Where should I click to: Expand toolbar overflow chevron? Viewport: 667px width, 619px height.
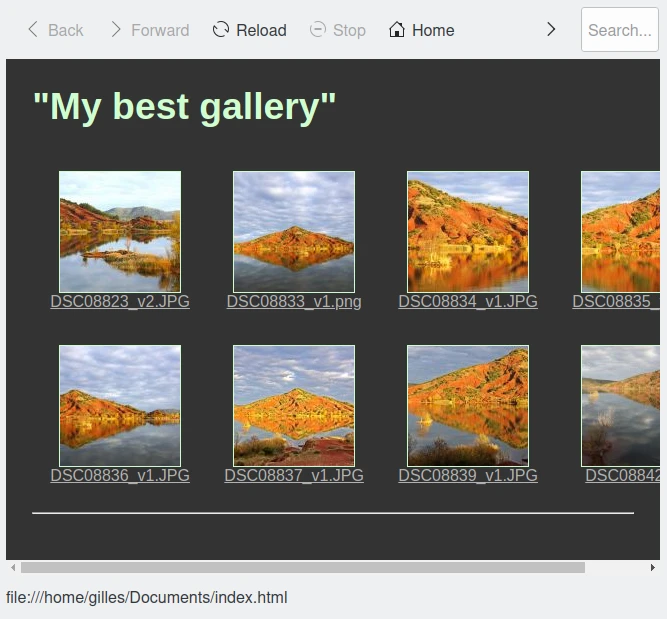click(x=551, y=30)
